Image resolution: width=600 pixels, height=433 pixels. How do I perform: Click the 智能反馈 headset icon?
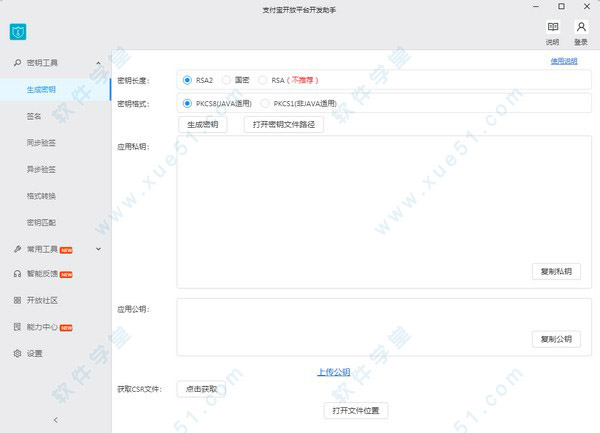pos(17,274)
